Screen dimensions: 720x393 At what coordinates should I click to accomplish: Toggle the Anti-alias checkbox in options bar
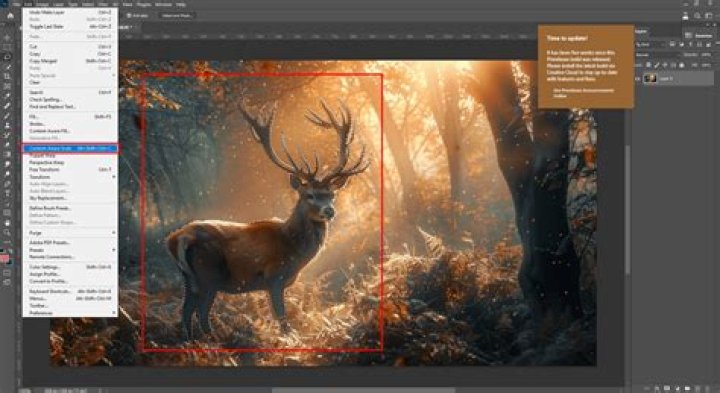[x=129, y=15]
